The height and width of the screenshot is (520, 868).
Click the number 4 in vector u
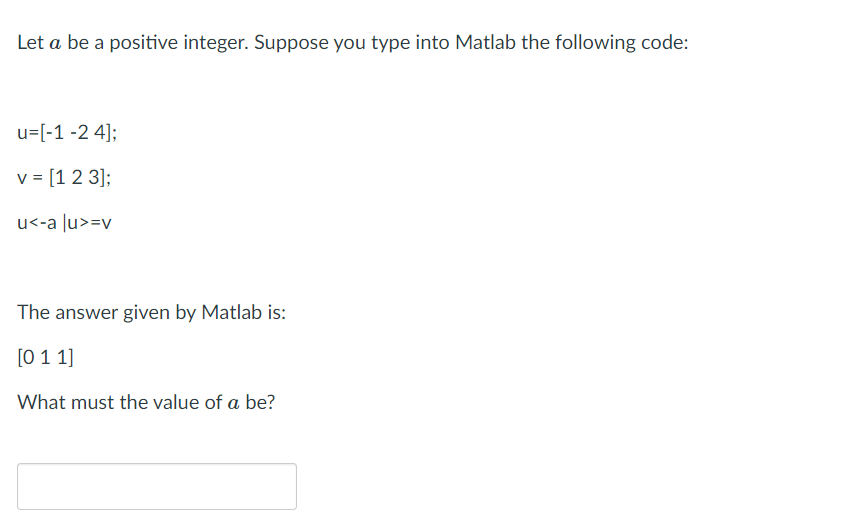(x=100, y=132)
